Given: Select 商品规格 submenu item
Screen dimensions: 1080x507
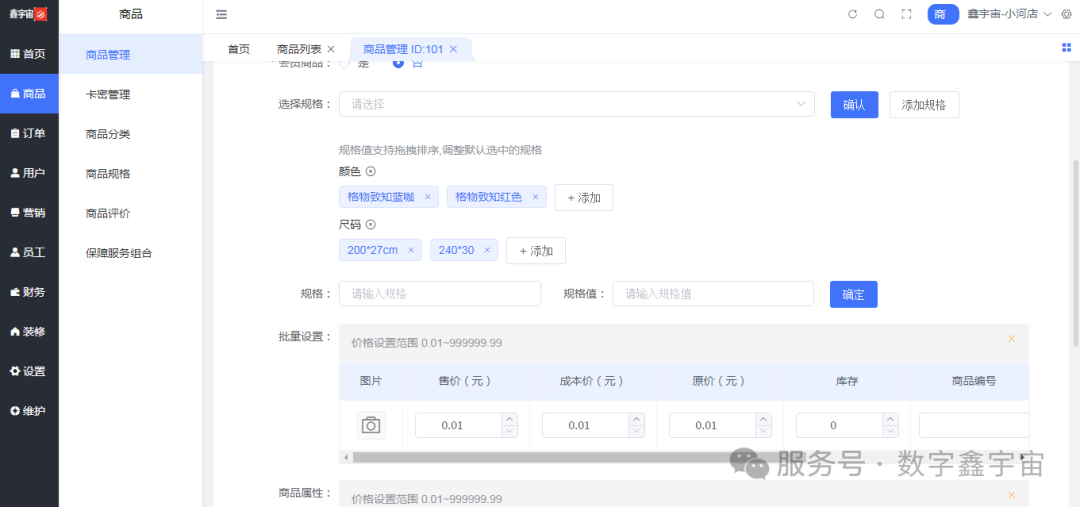Looking at the screenshot, I should click(x=131, y=174).
